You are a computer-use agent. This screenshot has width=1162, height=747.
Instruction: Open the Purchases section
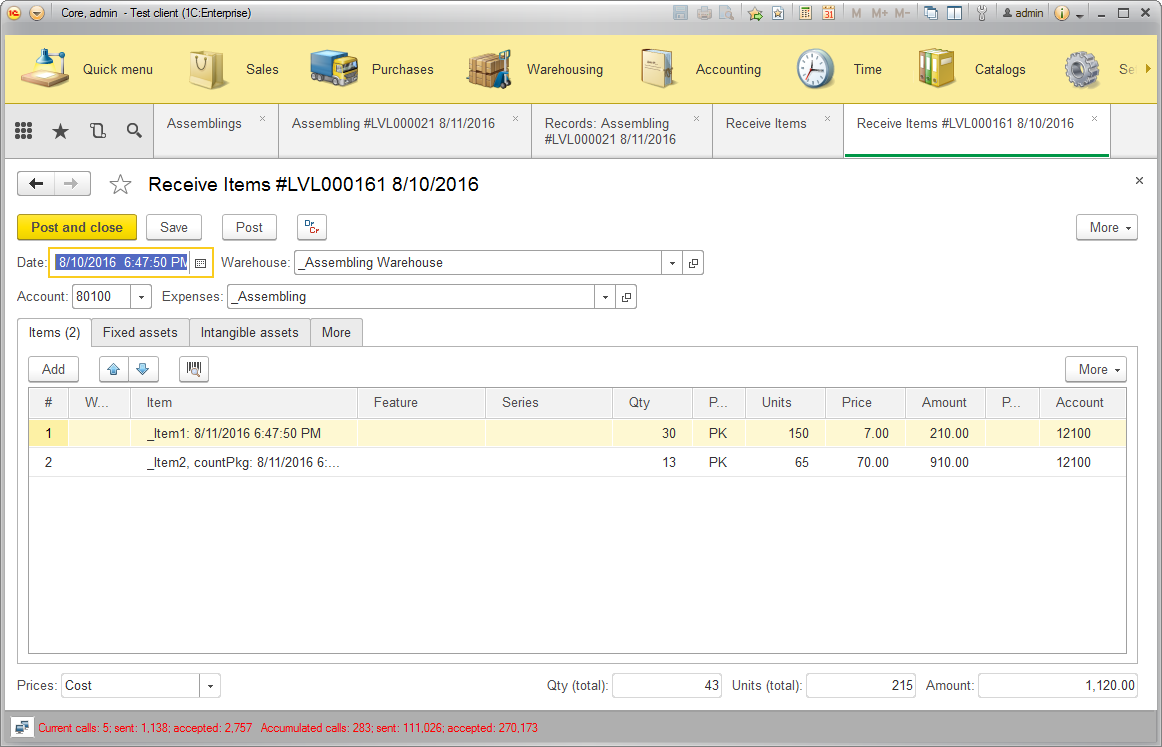click(371, 69)
